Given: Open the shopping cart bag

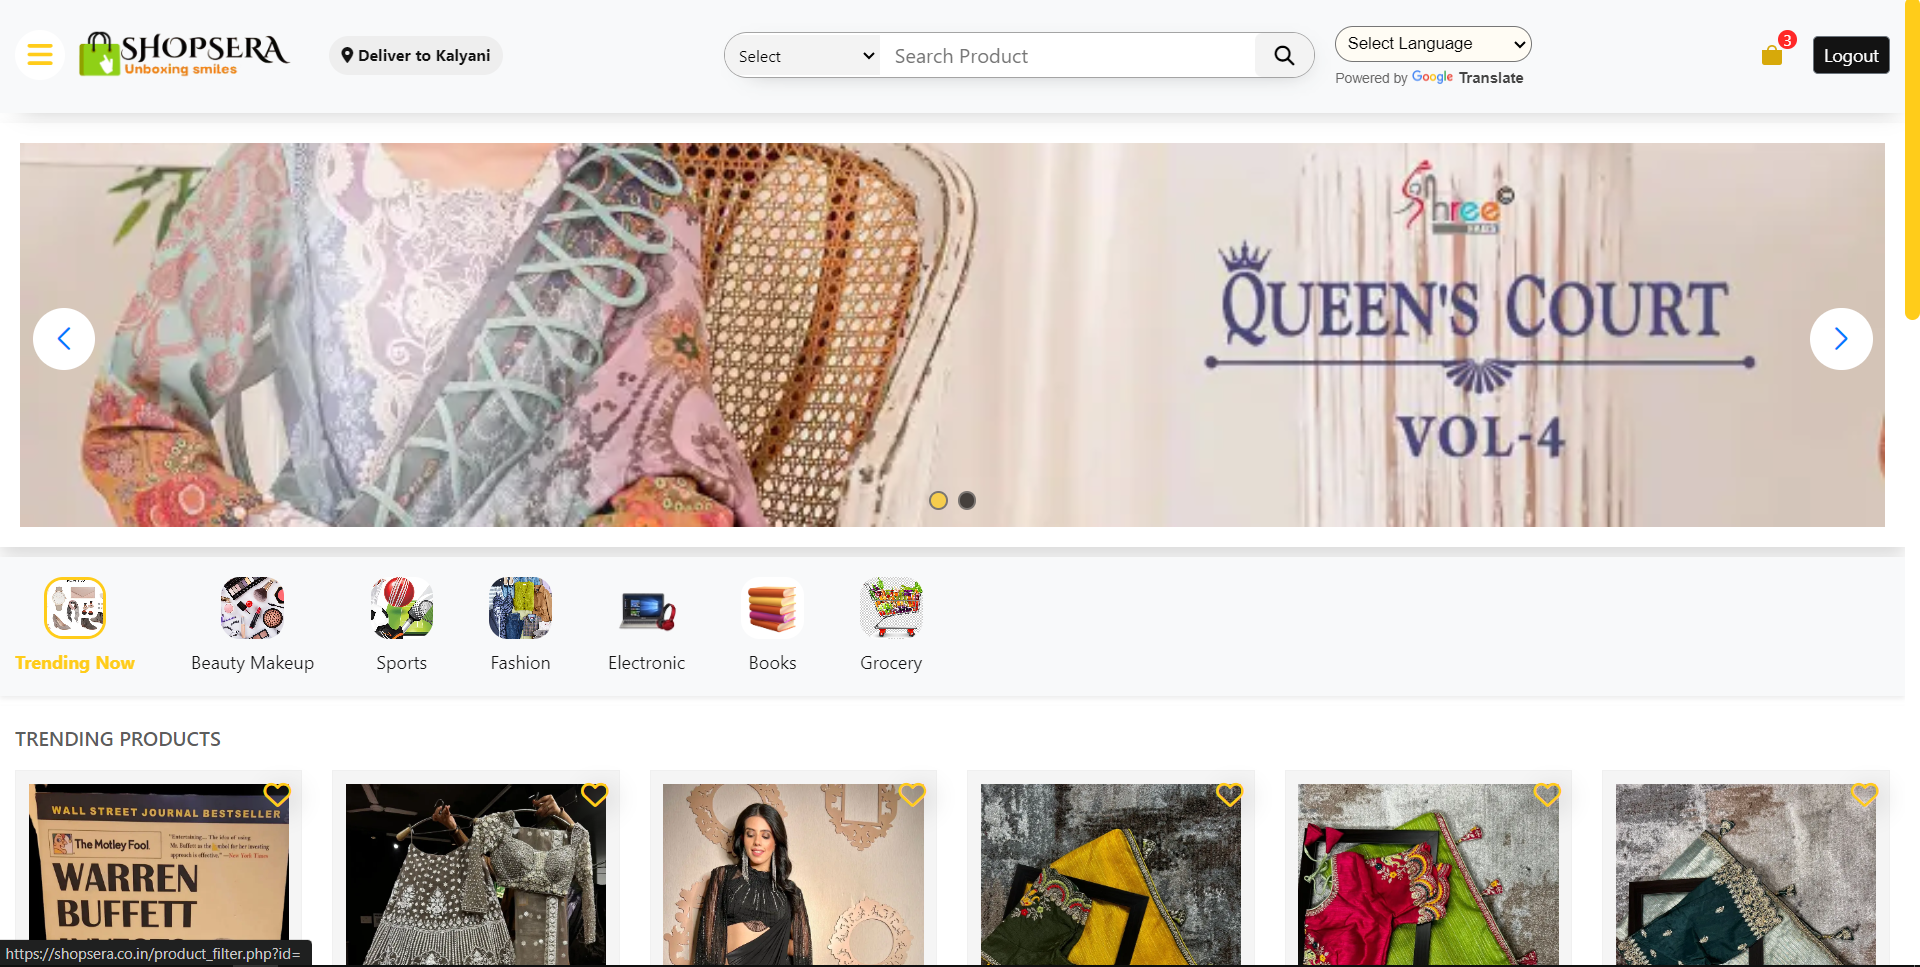Looking at the screenshot, I should click(1772, 56).
